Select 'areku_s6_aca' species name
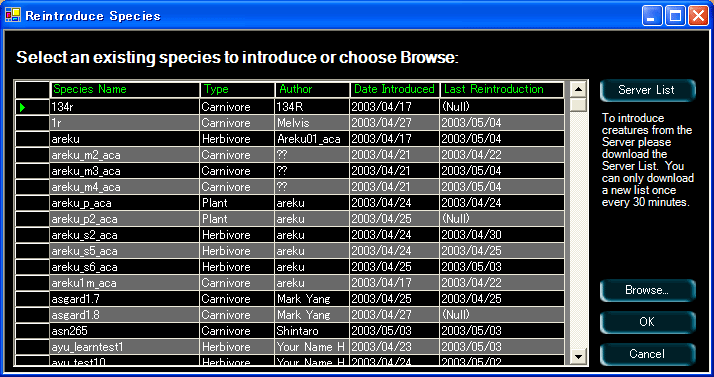Screen dimensions: 714x377 click(125, 267)
